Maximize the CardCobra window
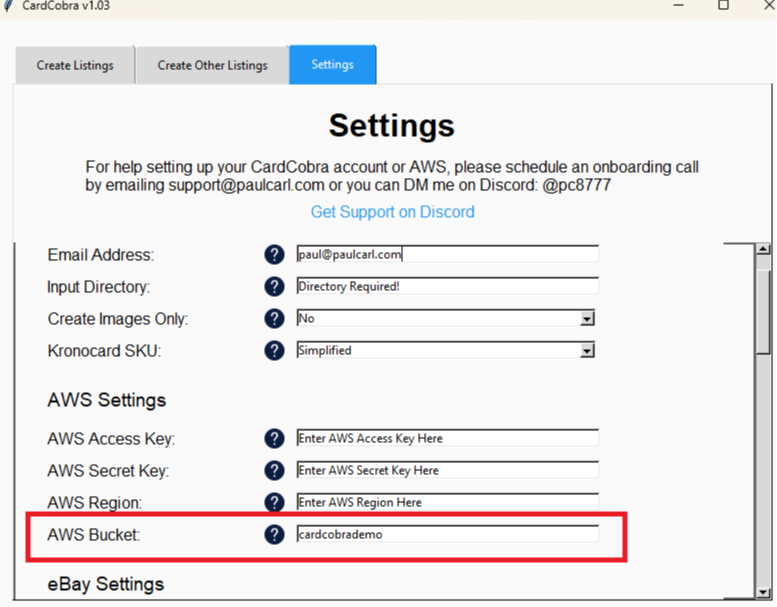 [723, 5]
